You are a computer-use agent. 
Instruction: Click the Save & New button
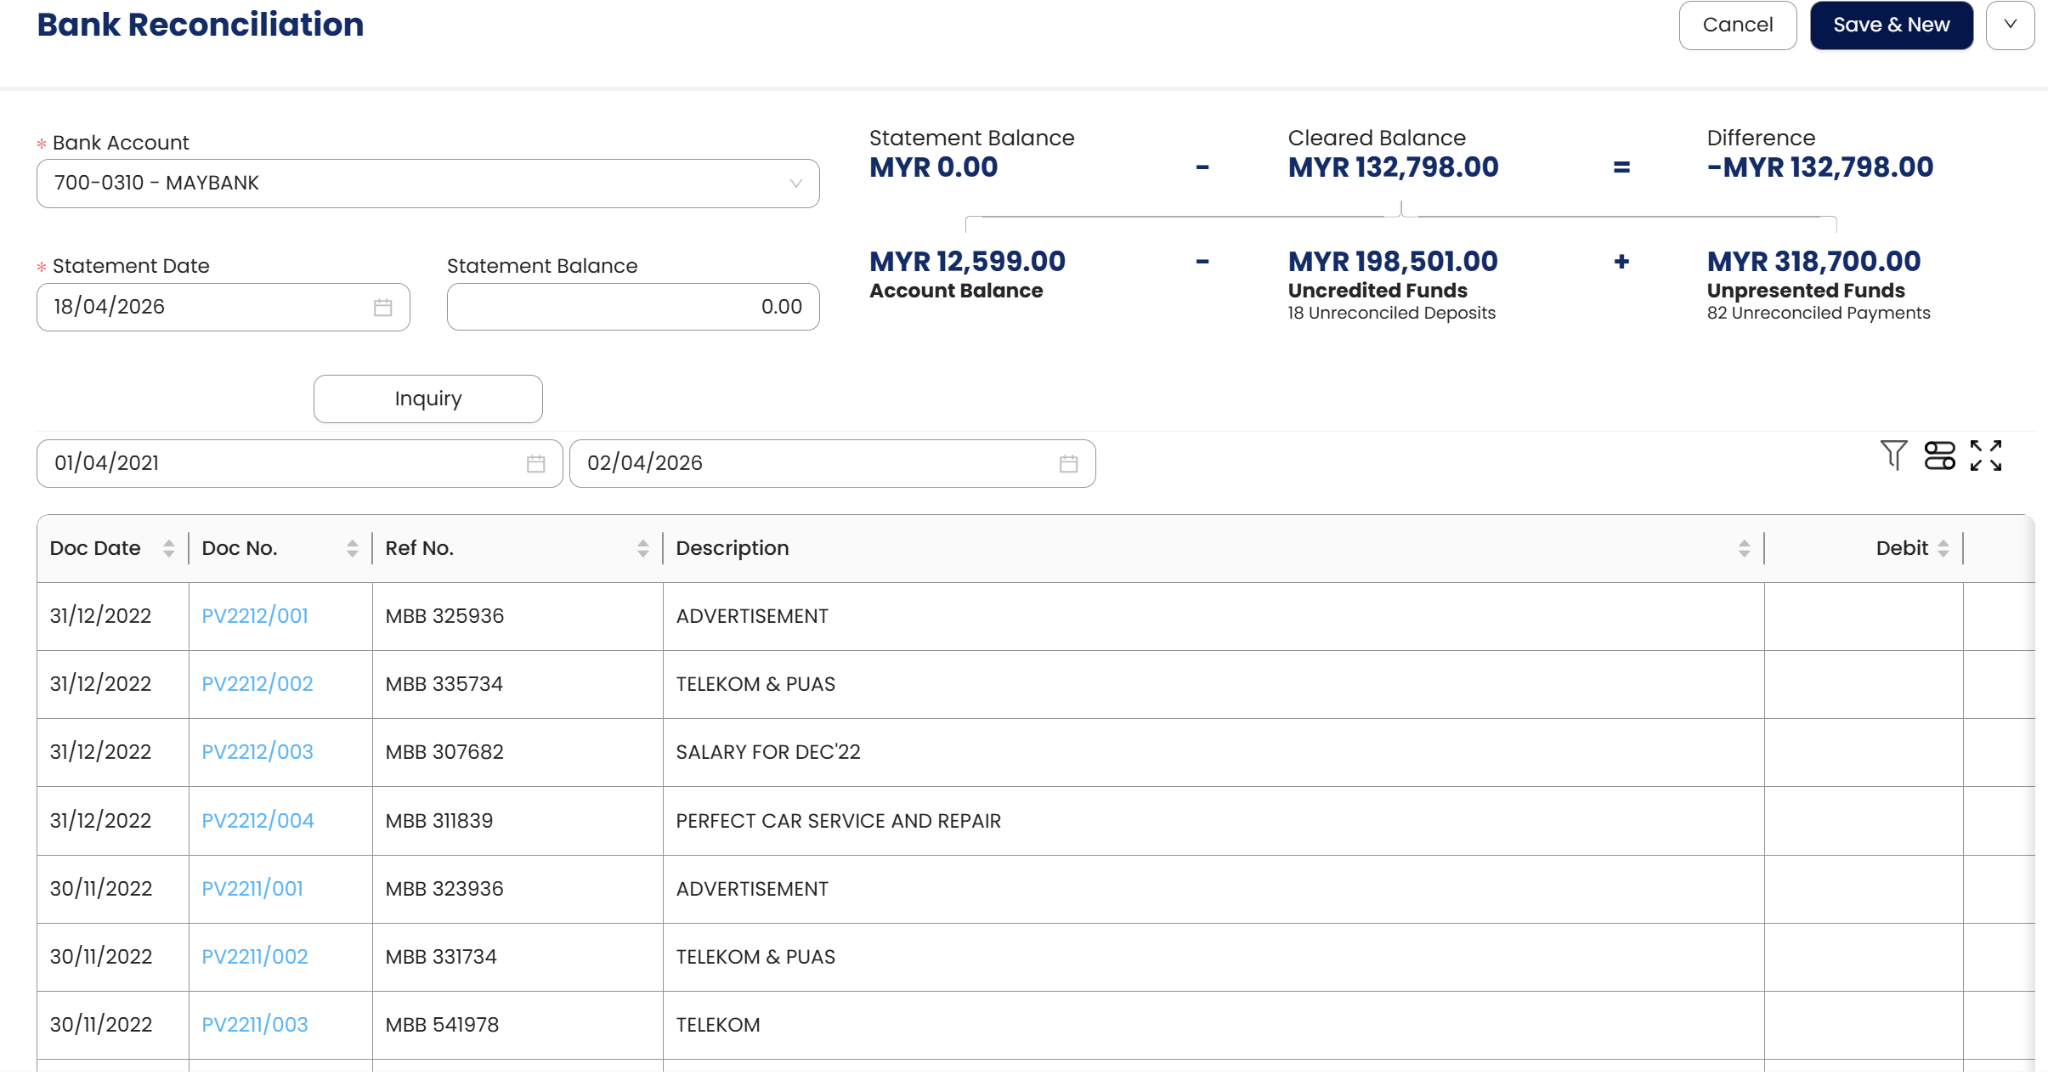tap(1890, 25)
